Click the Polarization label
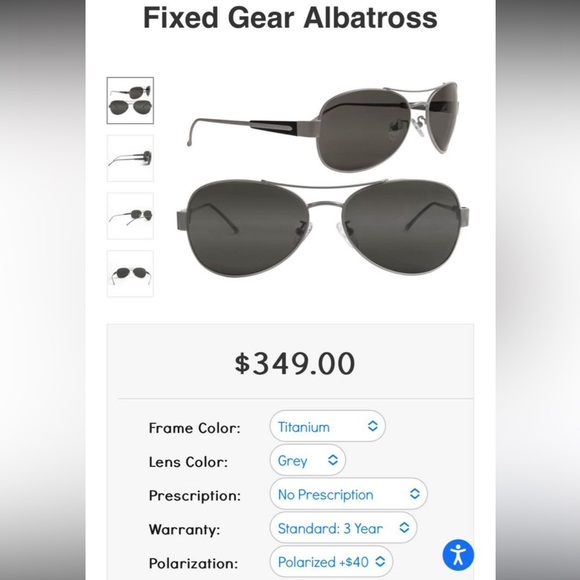This screenshot has width=580, height=580. coord(193,563)
